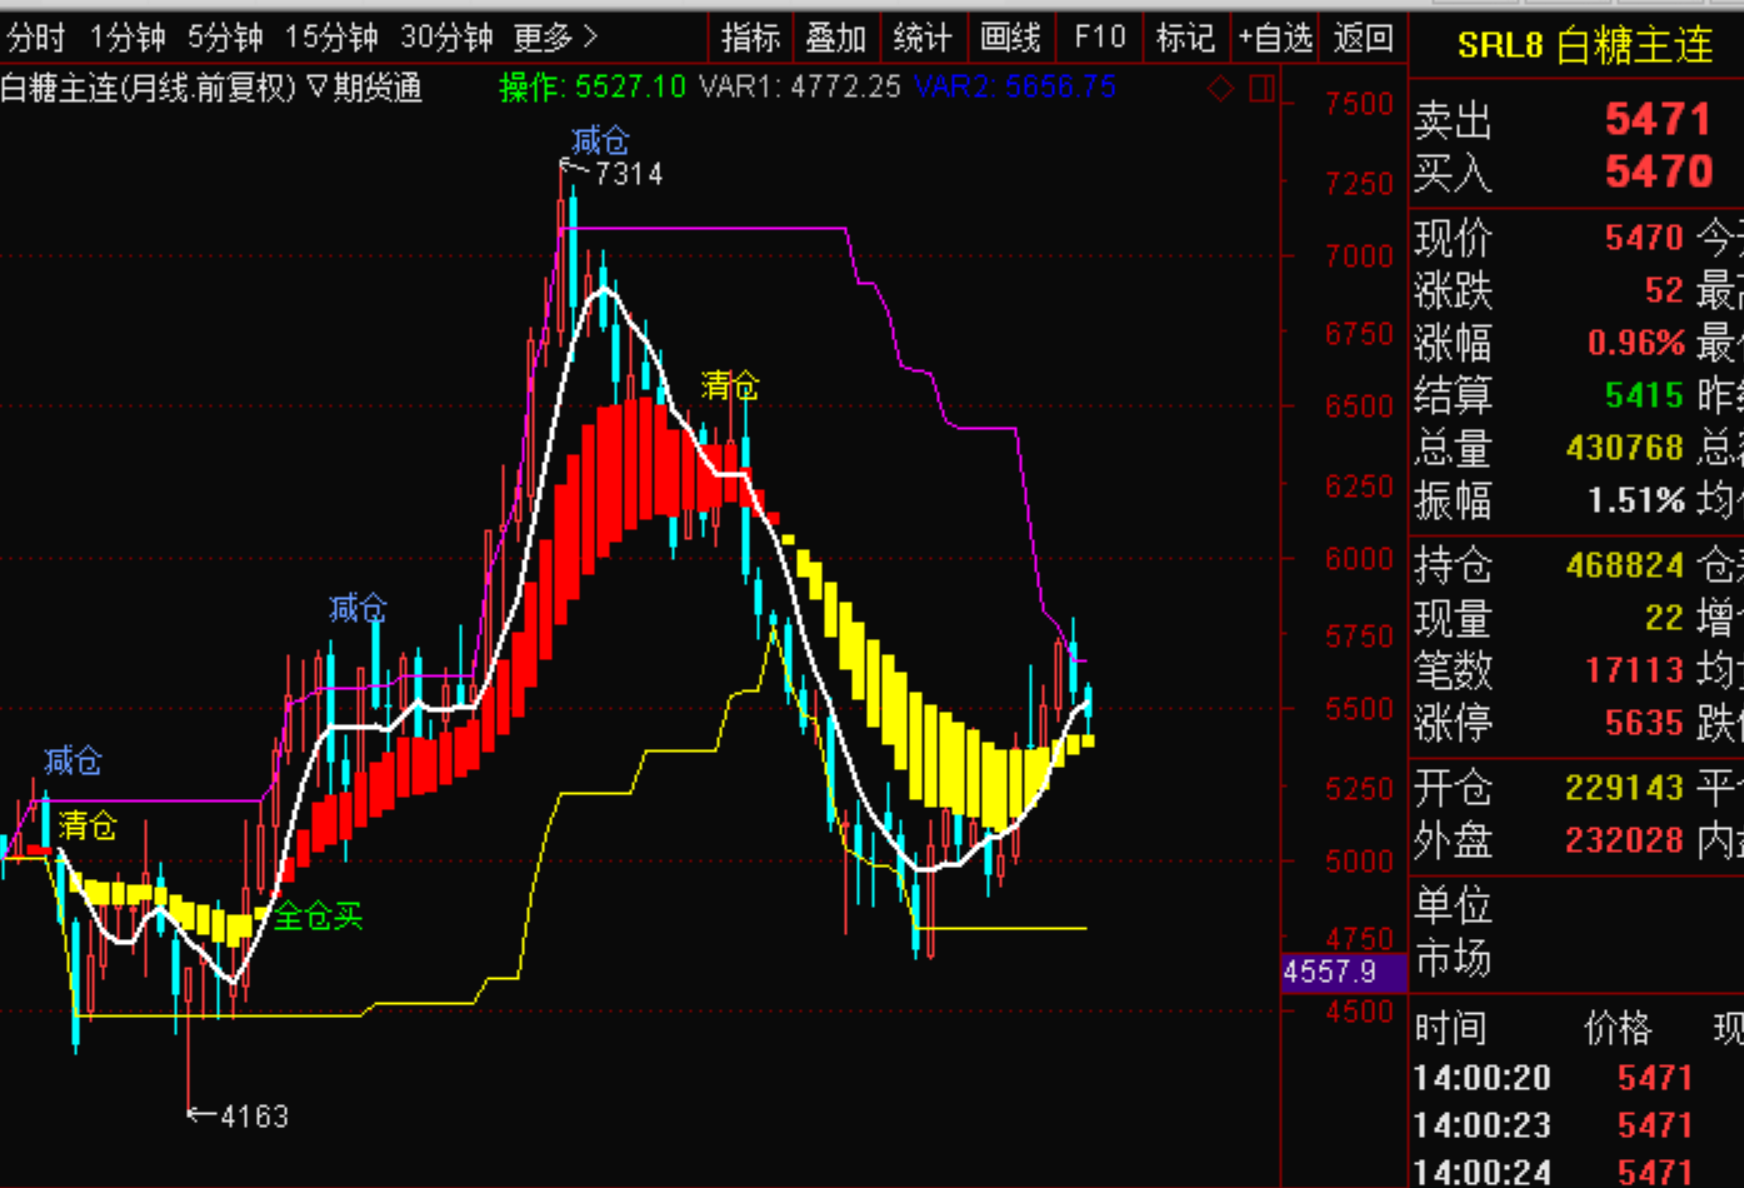The image size is (1744, 1188).
Task: Click the 标记 mark button
Action: point(1186,38)
